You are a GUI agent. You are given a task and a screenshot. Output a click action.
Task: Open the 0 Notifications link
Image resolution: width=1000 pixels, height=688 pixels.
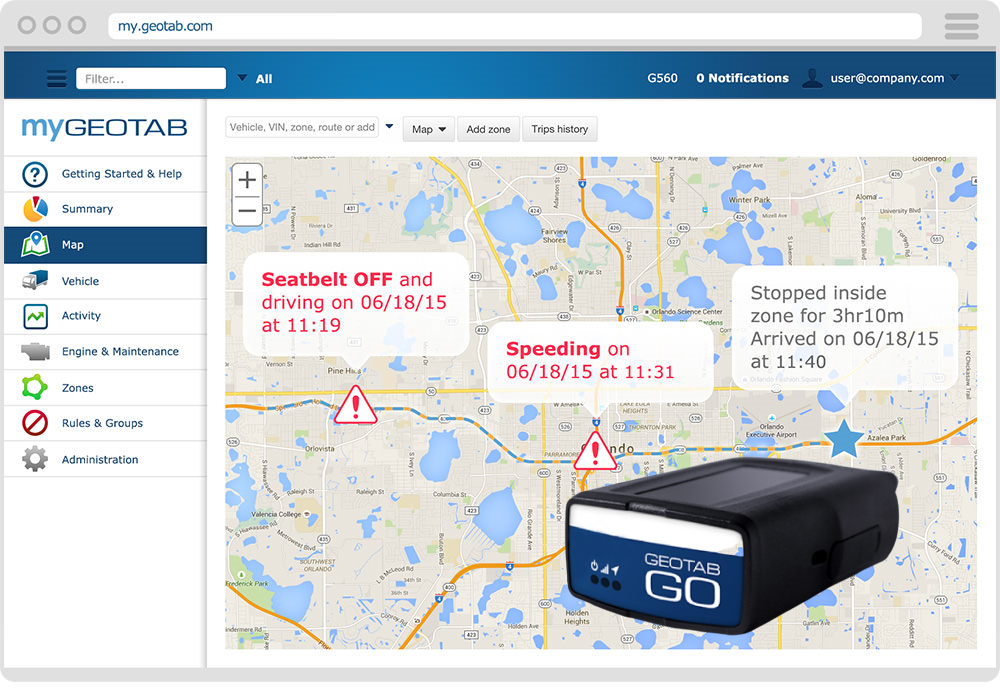coord(742,78)
